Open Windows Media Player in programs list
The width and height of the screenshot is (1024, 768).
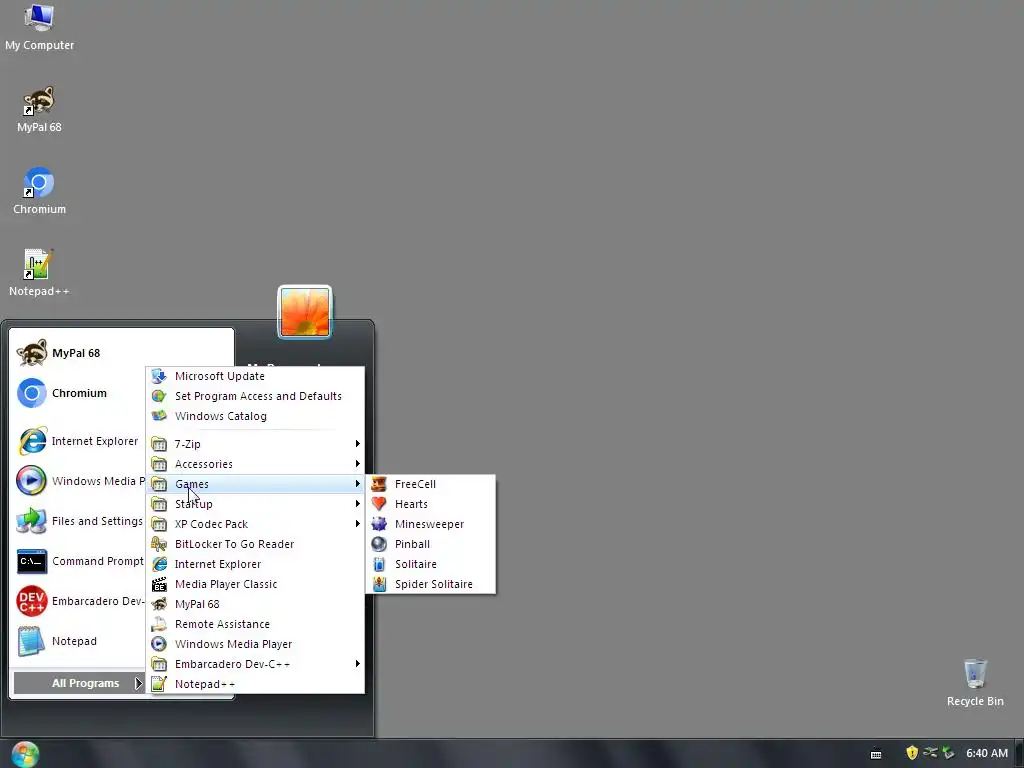(255, 645)
